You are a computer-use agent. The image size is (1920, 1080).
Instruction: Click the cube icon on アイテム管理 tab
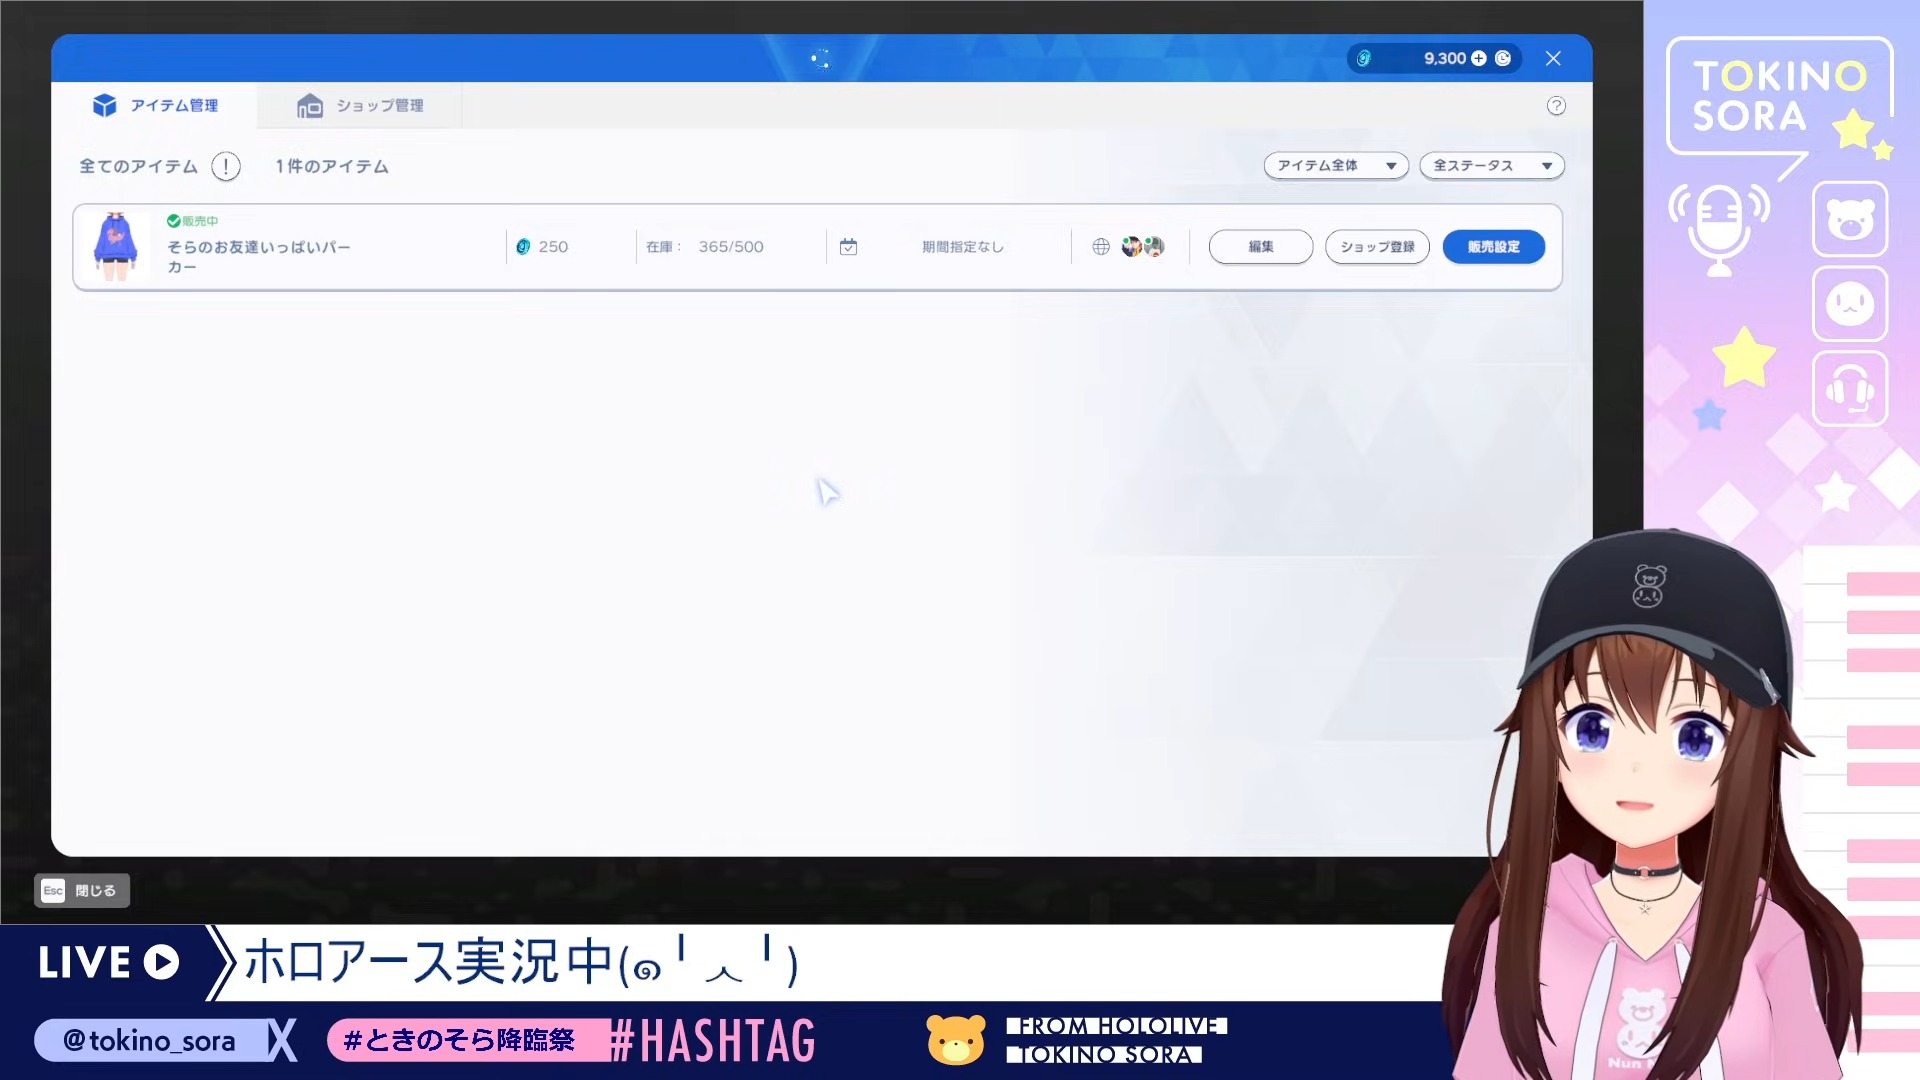click(105, 105)
